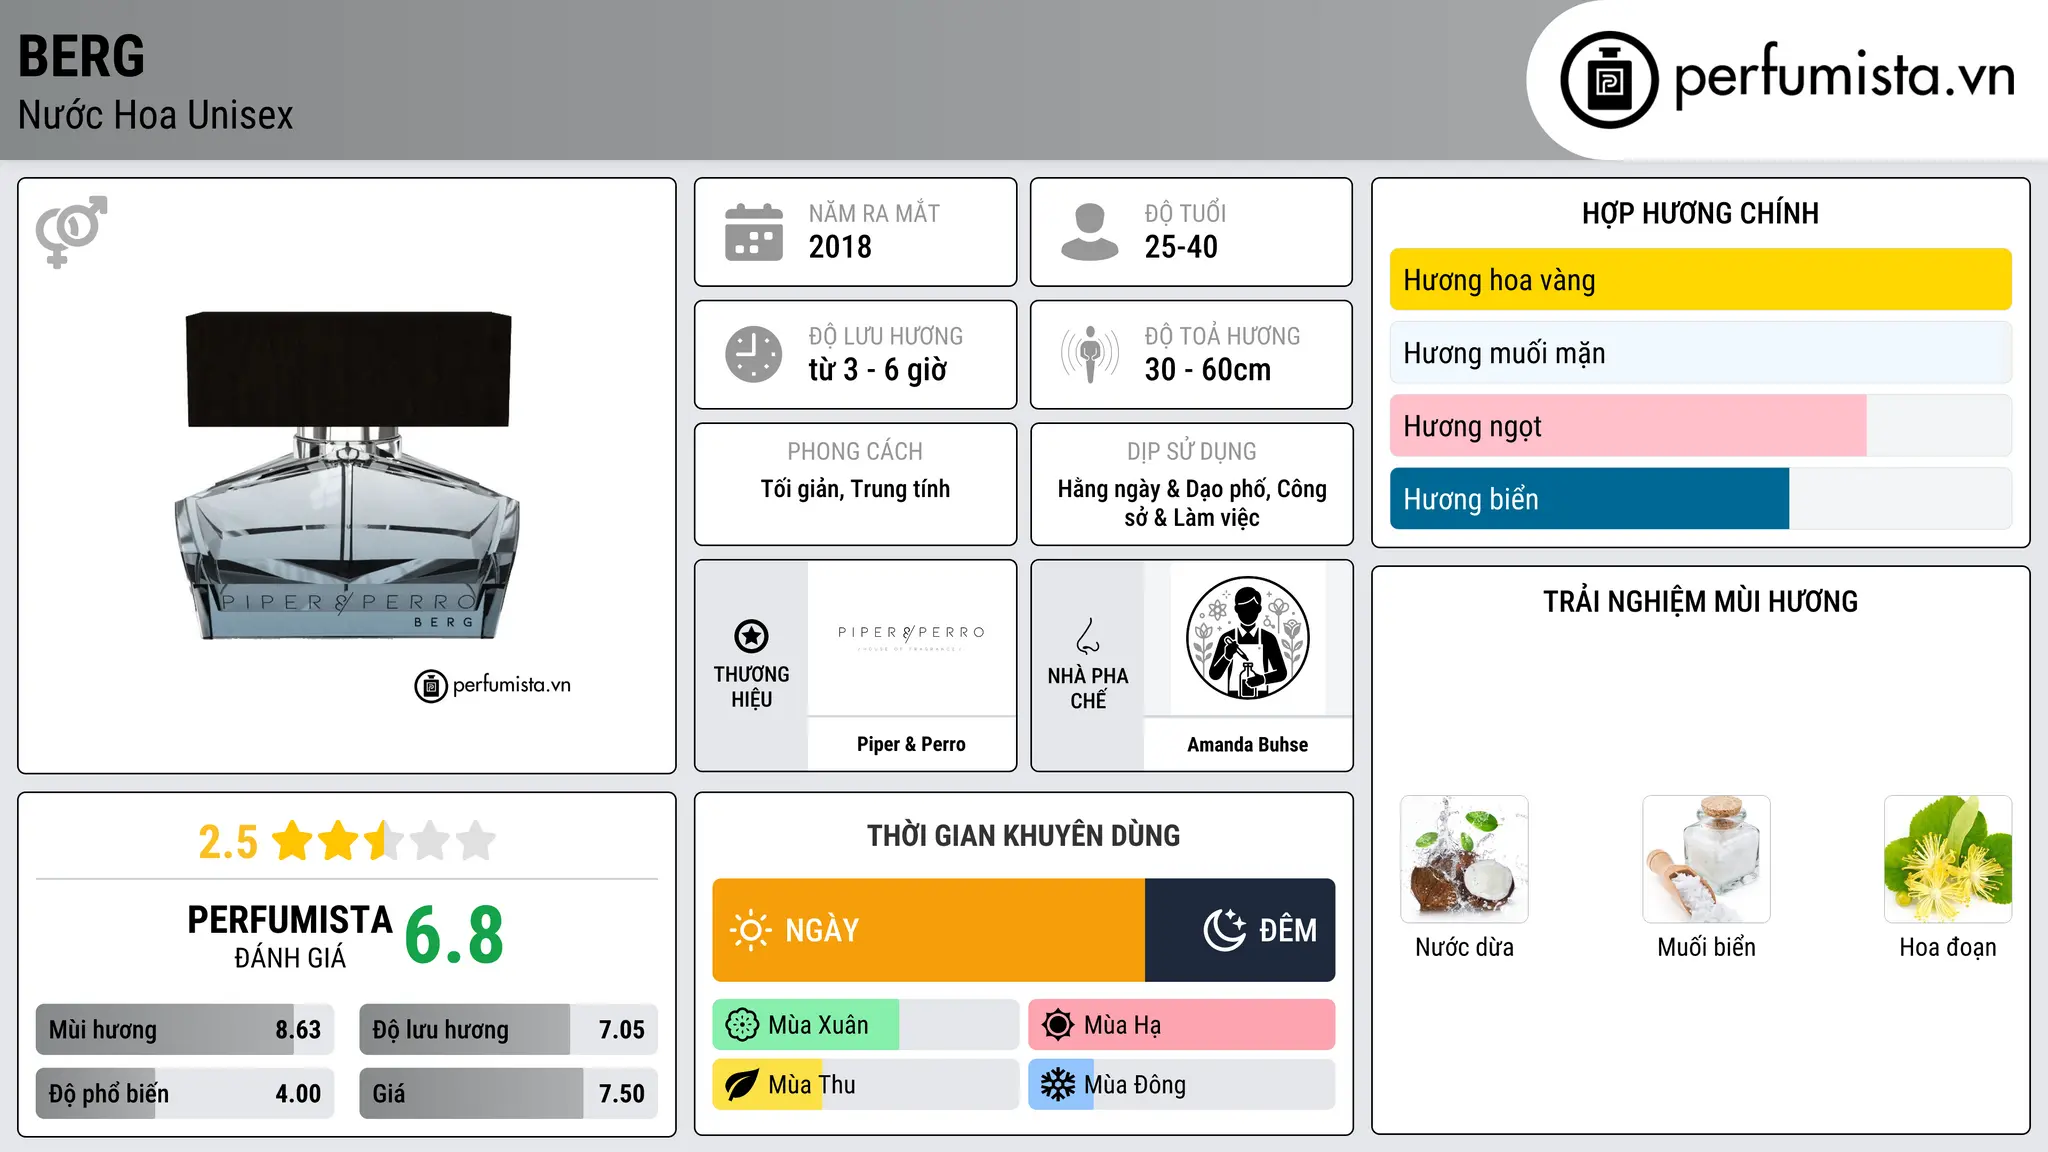Click the star badge icon above Thương hiệu
2048x1152 pixels.
751,636
